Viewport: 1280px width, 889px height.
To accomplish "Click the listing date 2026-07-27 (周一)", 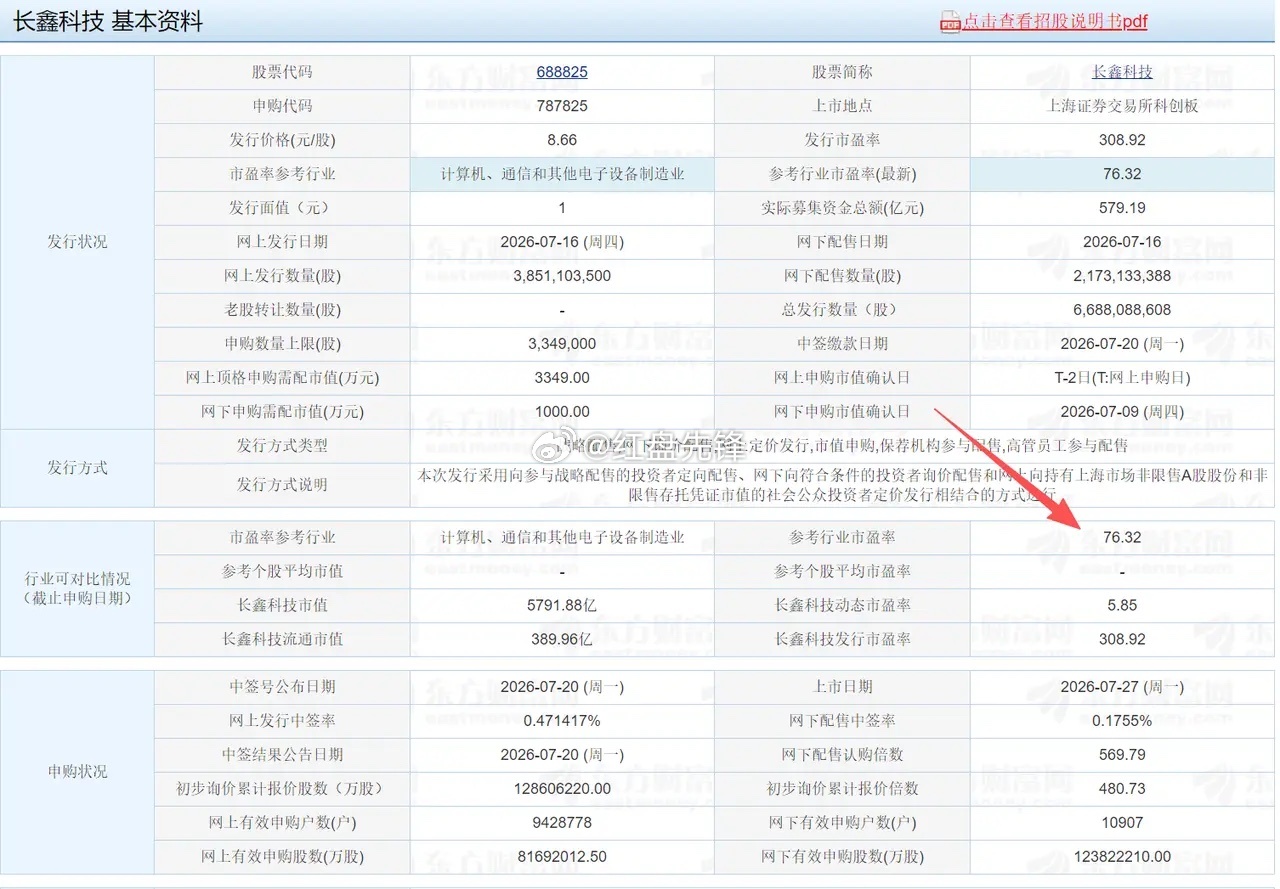I will (x=1122, y=687).
